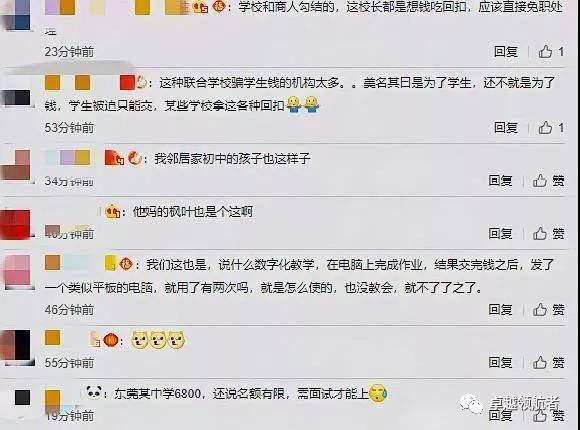
Task: Click the panda badge icon before 东莞某中学
Action: (x=94, y=392)
